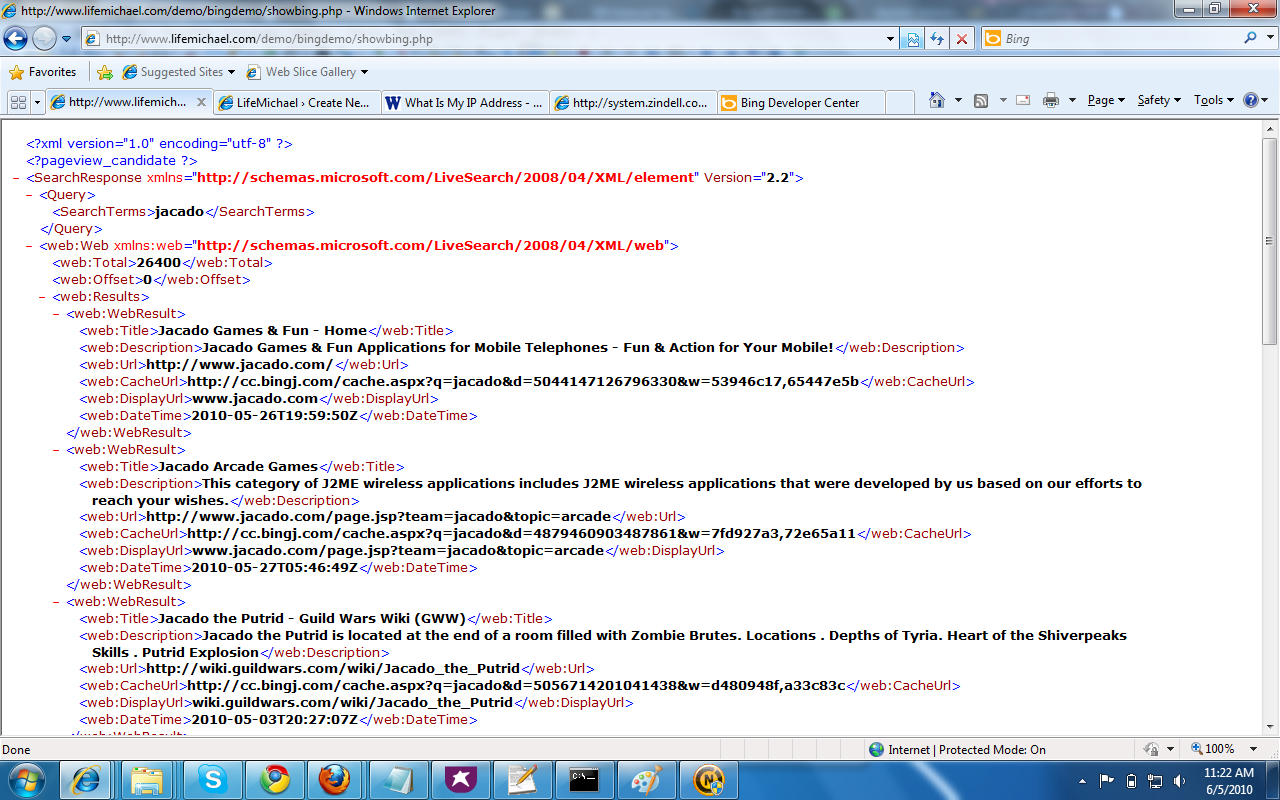Screen dimensions: 1280x800
Task: Open the Tools menu
Action: pyautogui.click(x=1214, y=100)
